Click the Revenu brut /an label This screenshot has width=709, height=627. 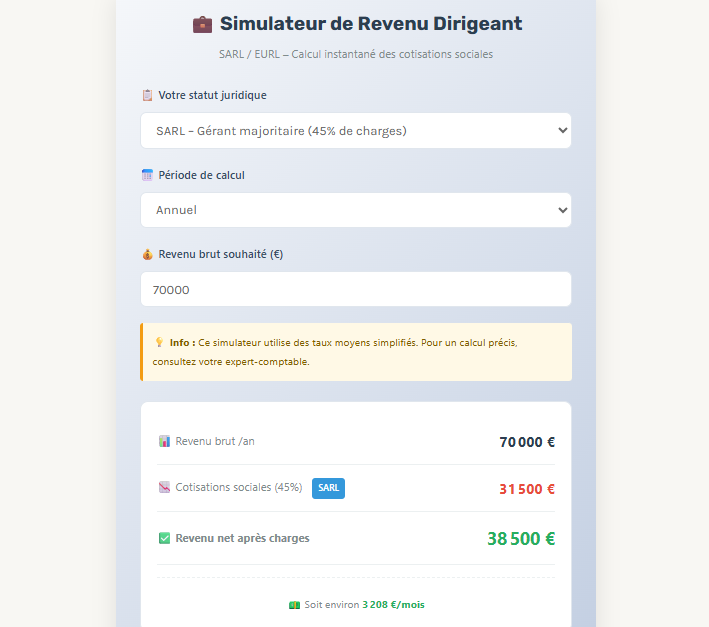click(215, 441)
